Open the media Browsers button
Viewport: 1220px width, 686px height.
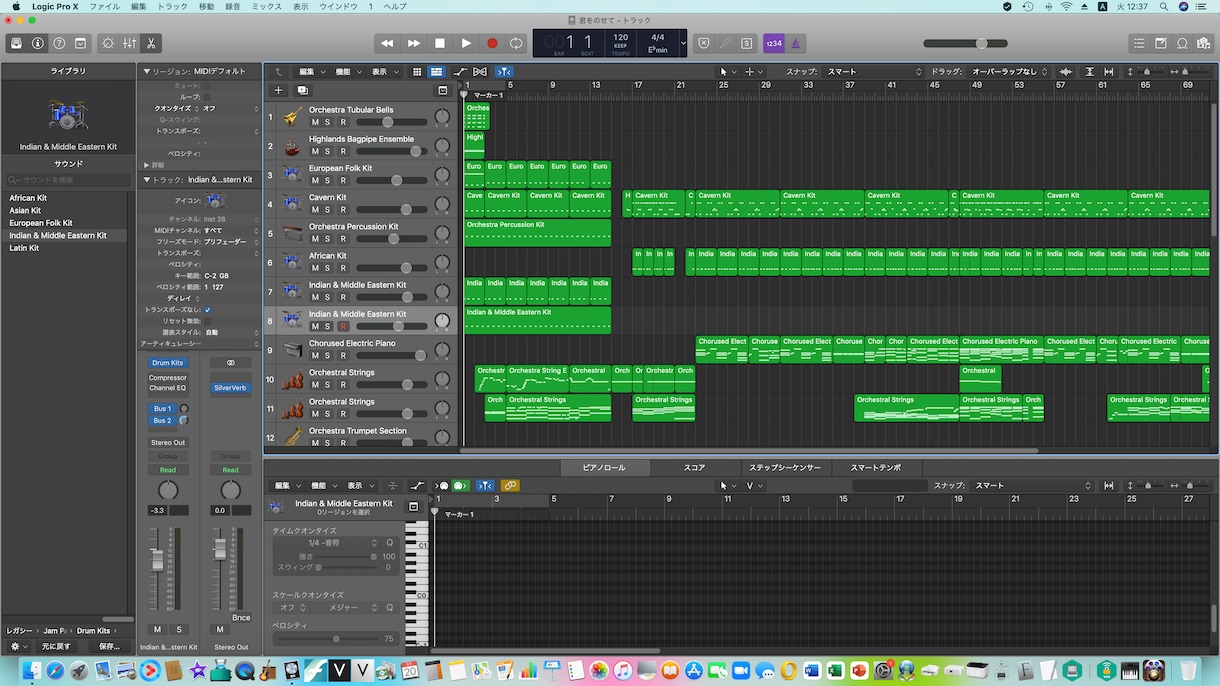pyautogui.click(x=1203, y=43)
